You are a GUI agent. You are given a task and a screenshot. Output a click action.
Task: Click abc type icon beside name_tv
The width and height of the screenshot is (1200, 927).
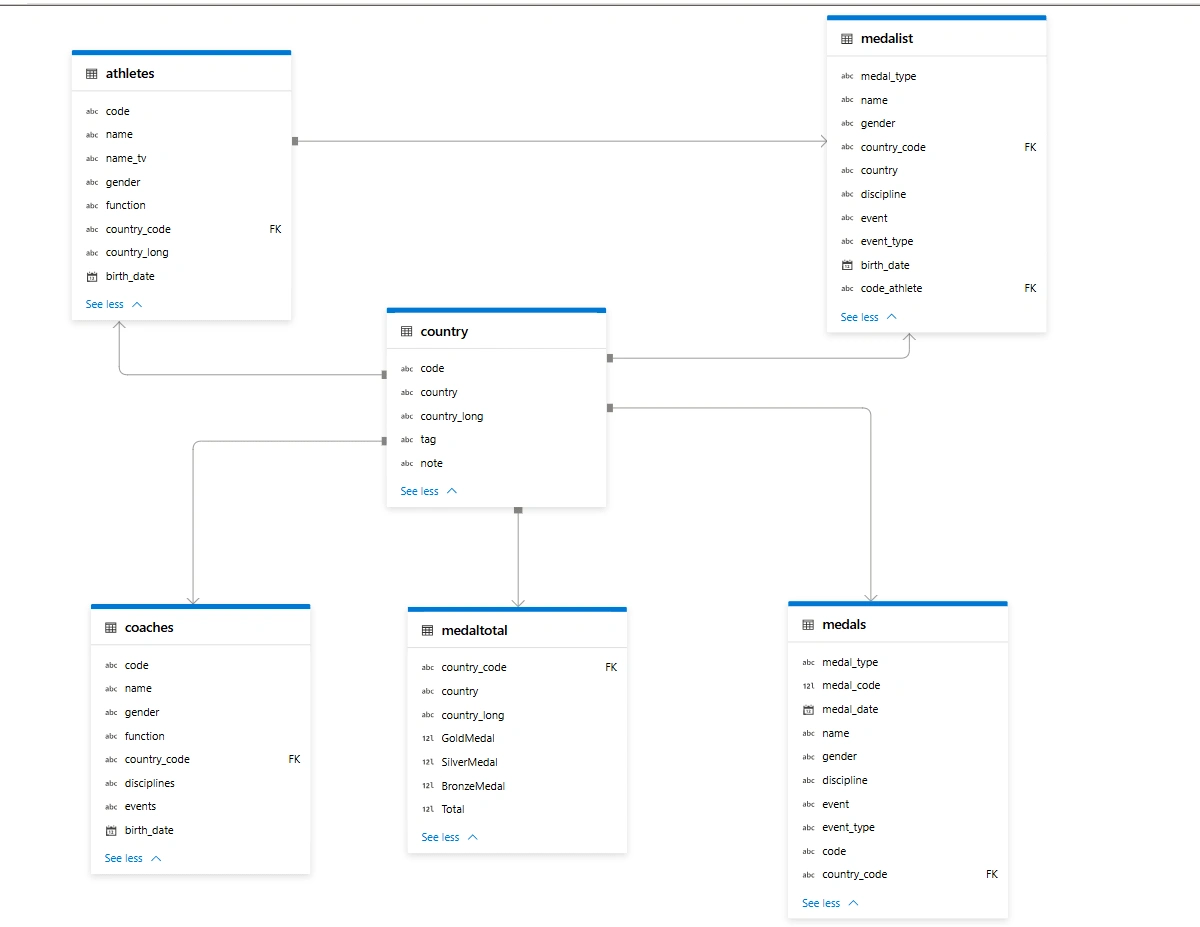click(x=92, y=159)
